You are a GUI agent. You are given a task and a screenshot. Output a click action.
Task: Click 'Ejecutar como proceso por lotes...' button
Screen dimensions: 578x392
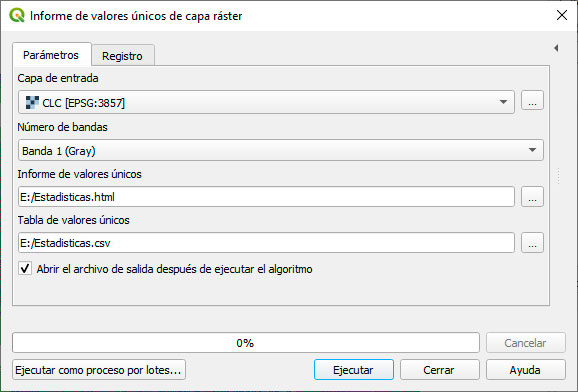click(x=99, y=370)
